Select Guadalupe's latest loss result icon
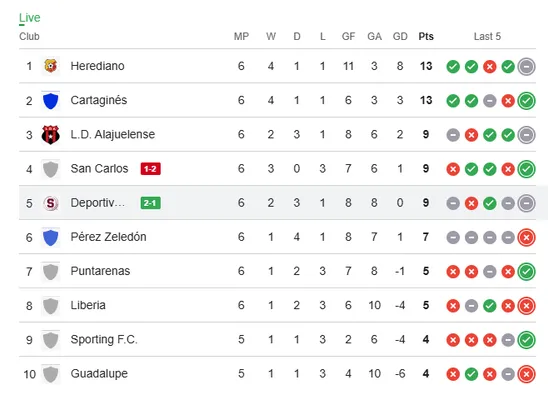This screenshot has width=548, height=400. tap(526, 374)
